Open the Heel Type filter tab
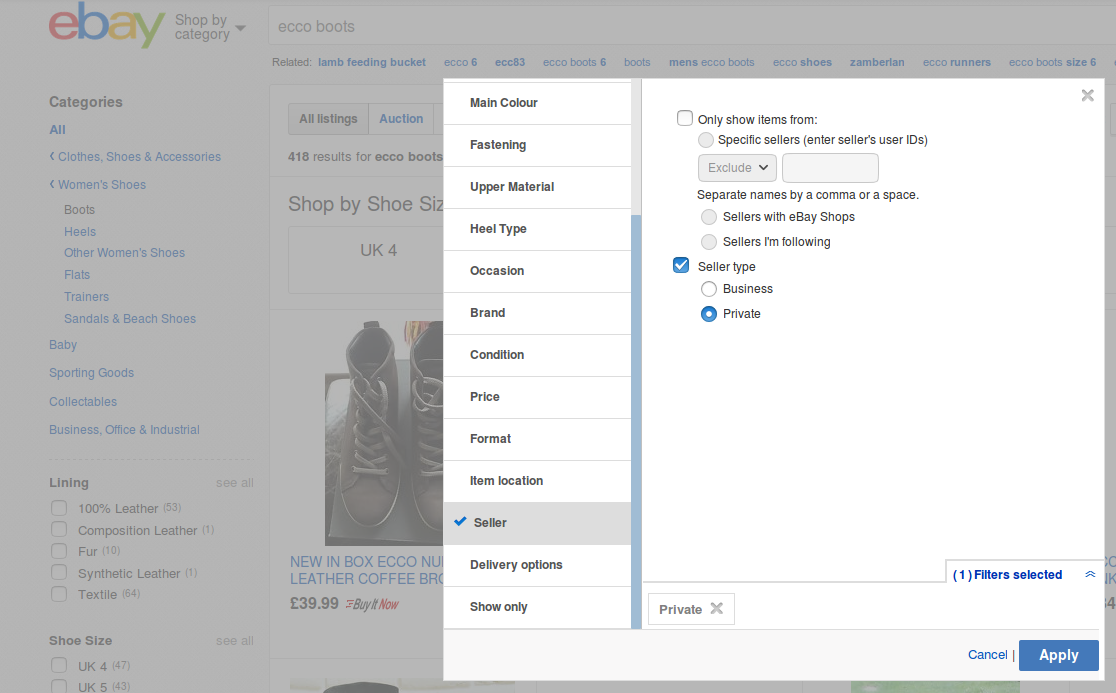The image size is (1116, 693). (x=537, y=229)
